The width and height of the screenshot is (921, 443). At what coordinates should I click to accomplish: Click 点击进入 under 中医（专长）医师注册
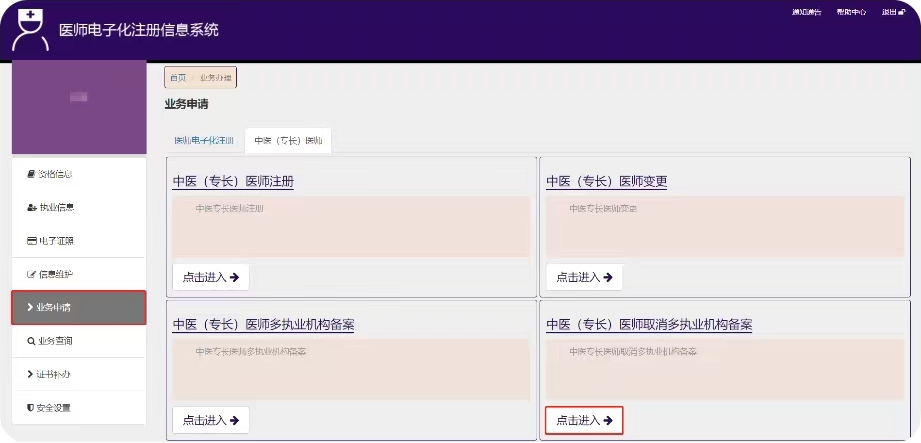coord(210,277)
